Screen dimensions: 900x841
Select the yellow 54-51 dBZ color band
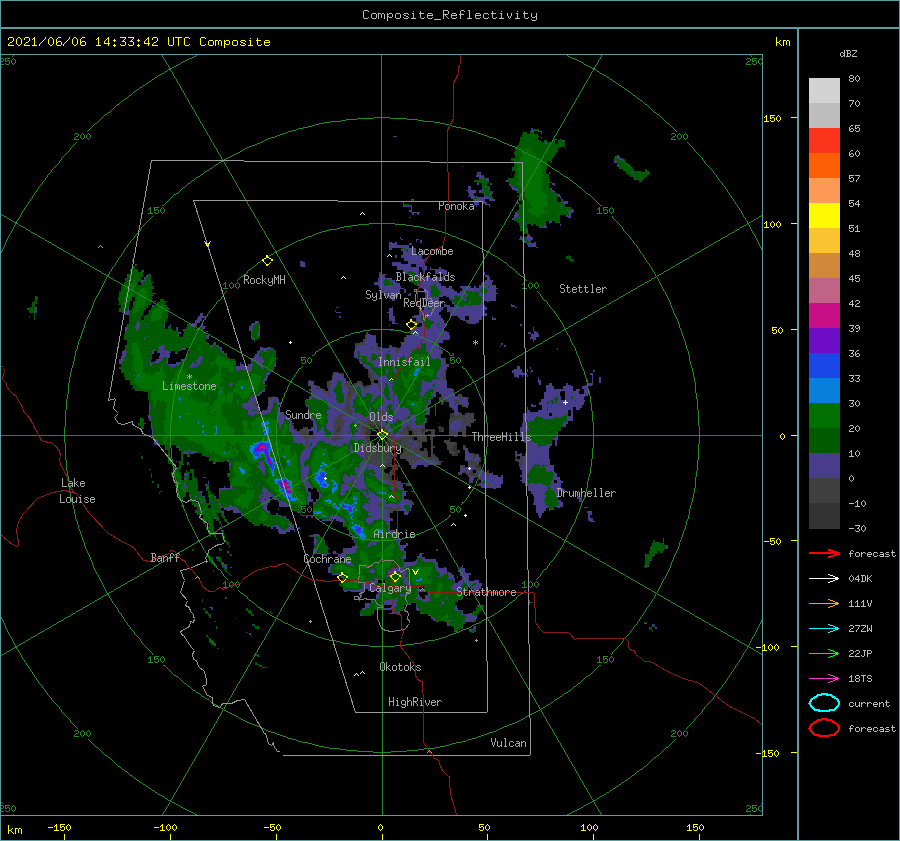click(x=824, y=216)
